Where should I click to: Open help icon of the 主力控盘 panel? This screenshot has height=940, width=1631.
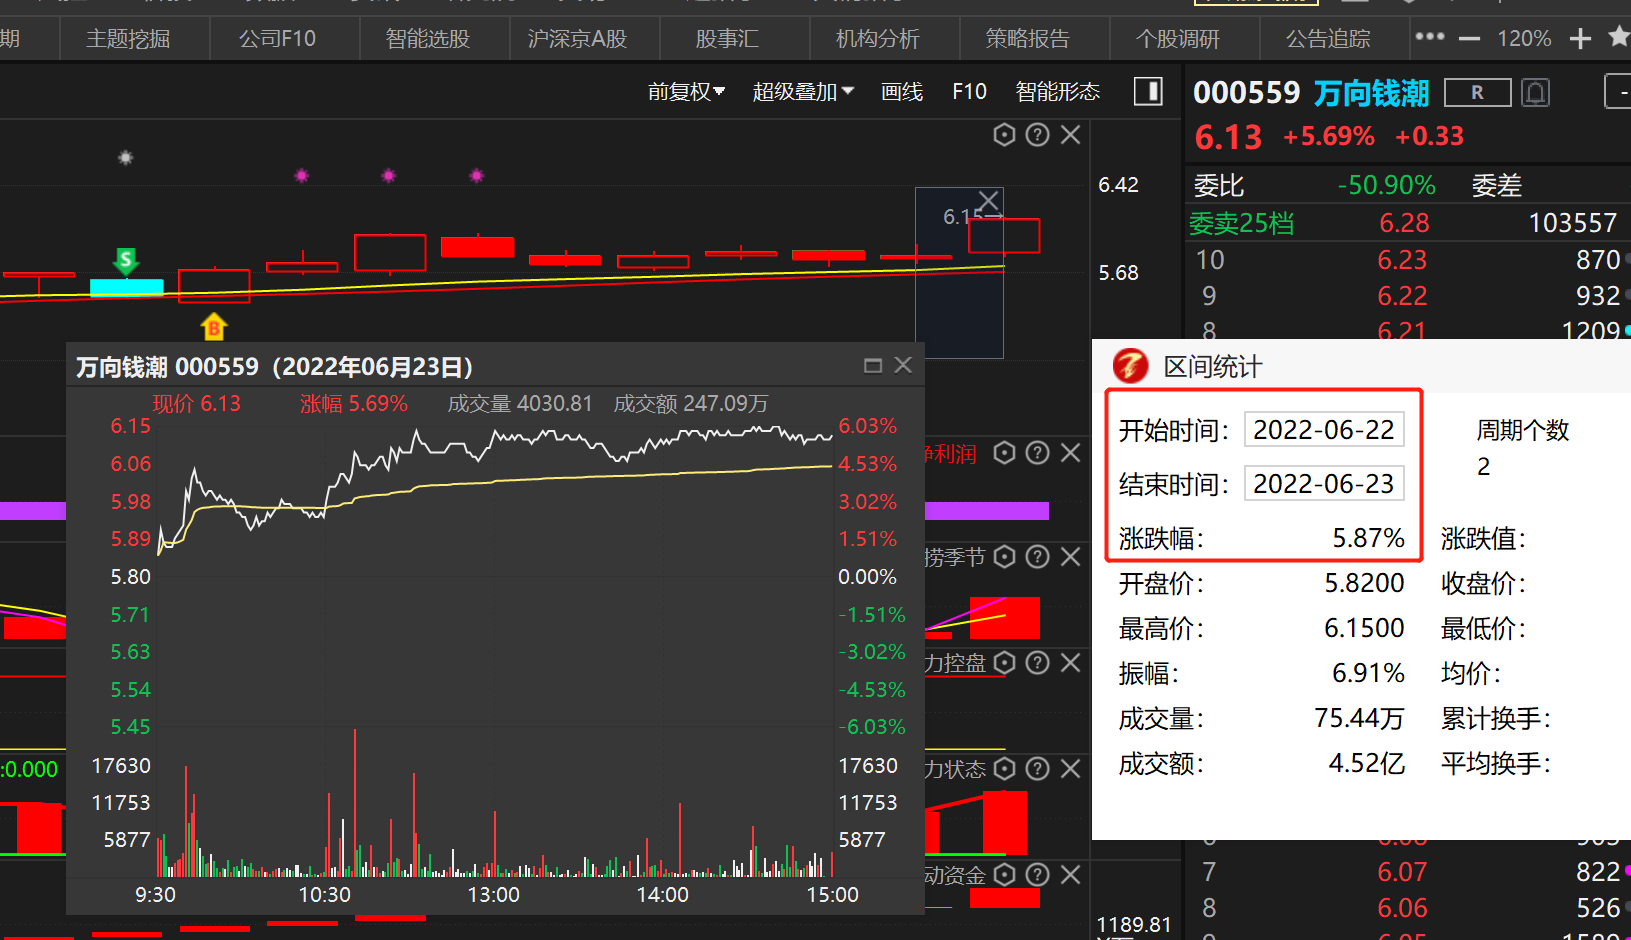click(x=1038, y=662)
